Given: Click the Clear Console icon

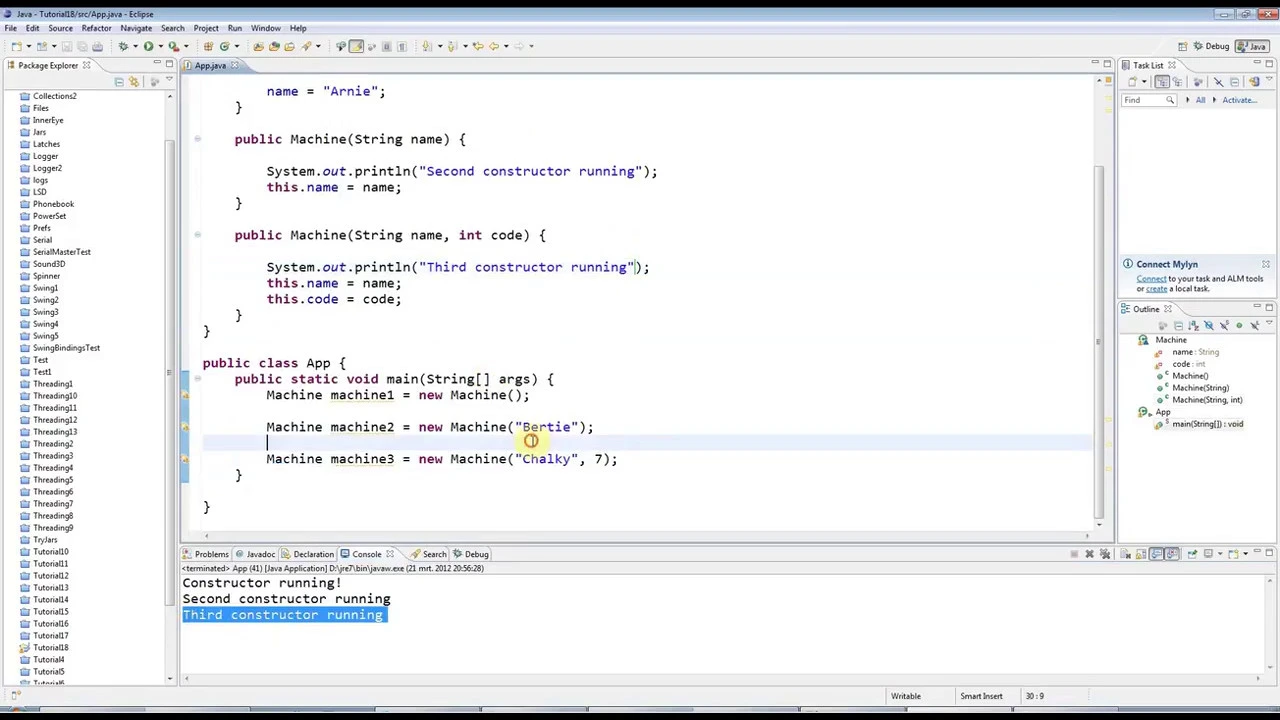Looking at the screenshot, I should 1125,554.
